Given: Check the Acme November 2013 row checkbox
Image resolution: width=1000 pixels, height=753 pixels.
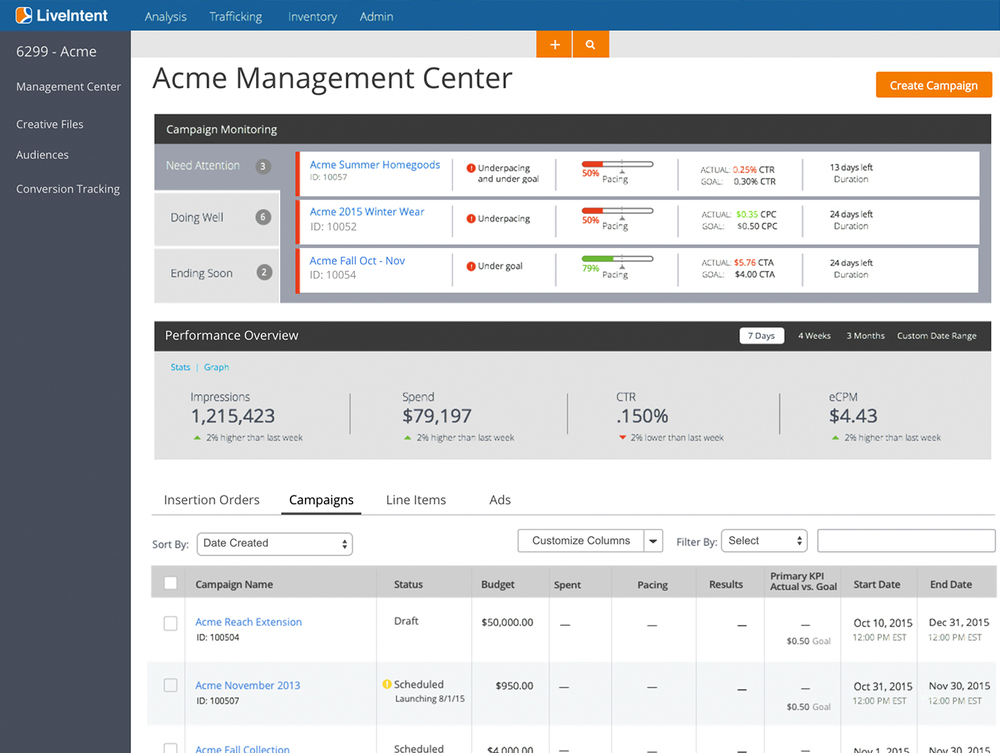Looking at the screenshot, I should pyautogui.click(x=170, y=685).
